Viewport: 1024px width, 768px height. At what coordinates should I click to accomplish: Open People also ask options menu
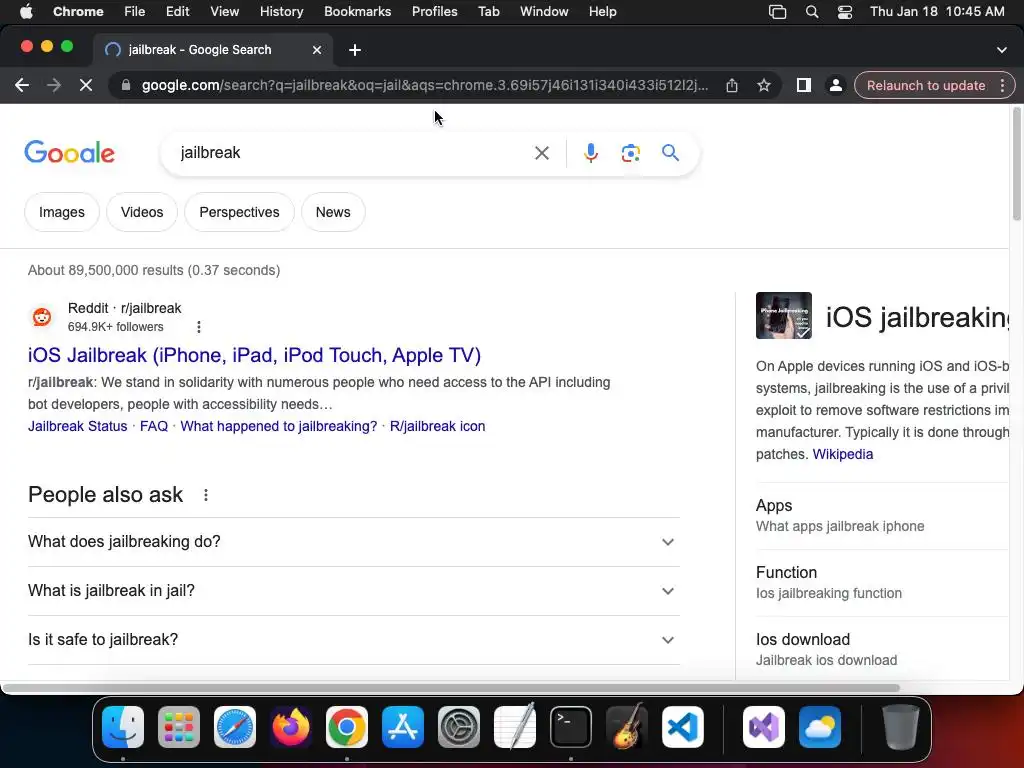[x=206, y=495]
